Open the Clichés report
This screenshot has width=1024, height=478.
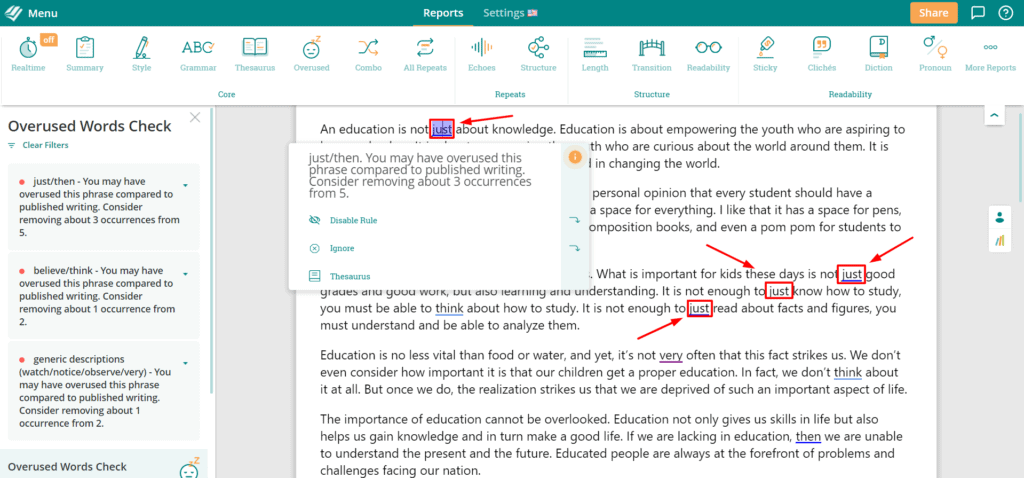[x=821, y=53]
